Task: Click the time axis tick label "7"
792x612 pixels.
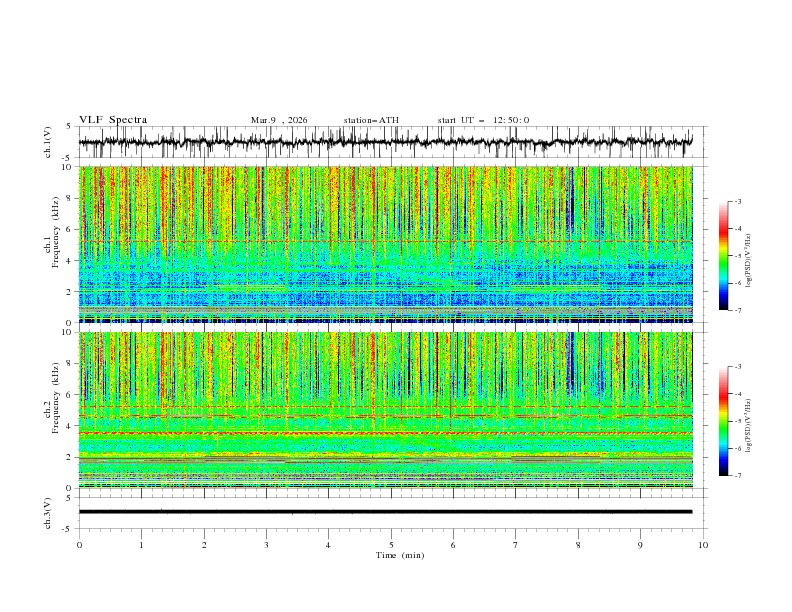Action: coord(516,545)
